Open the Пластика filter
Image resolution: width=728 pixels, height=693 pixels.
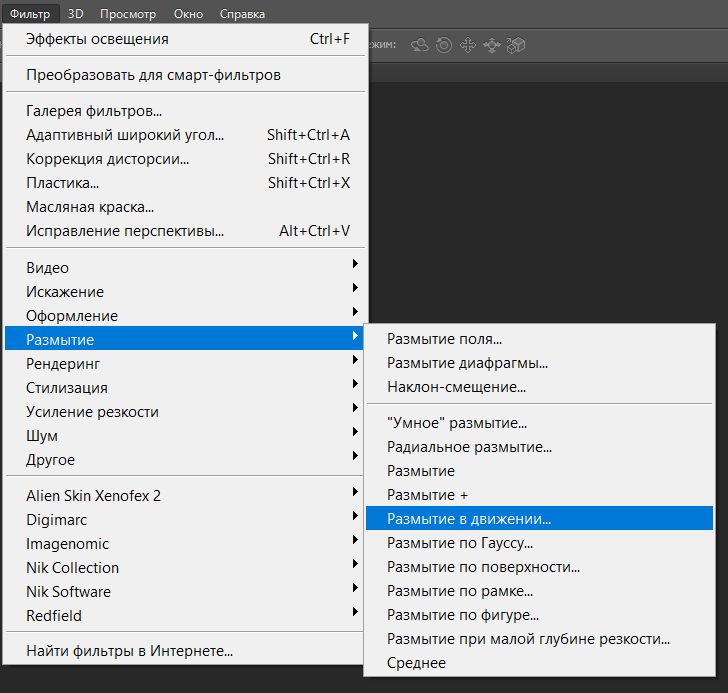[185, 183]
